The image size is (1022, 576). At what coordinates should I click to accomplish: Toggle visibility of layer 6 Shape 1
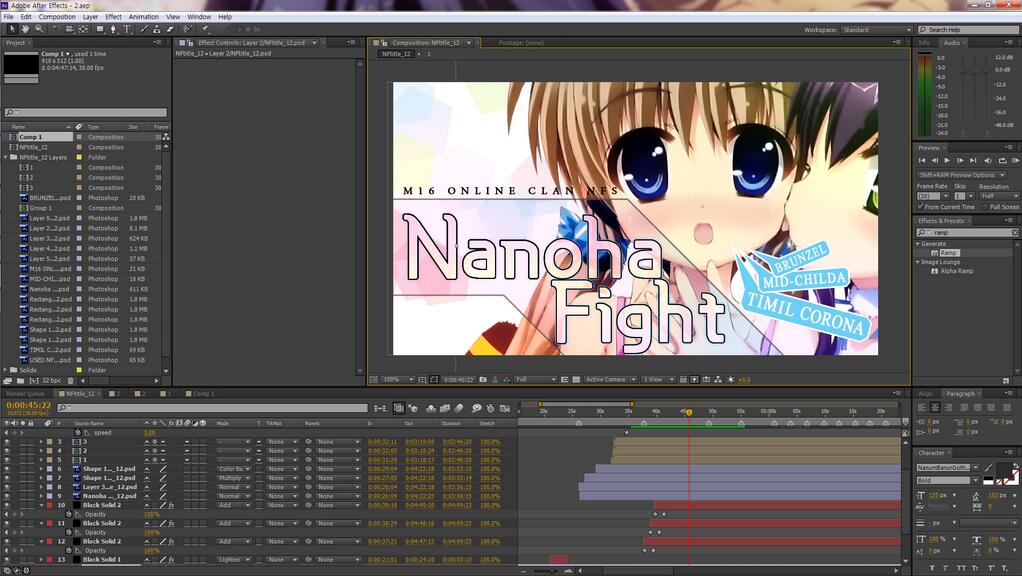pyautogui.click(x=7, y=469)
